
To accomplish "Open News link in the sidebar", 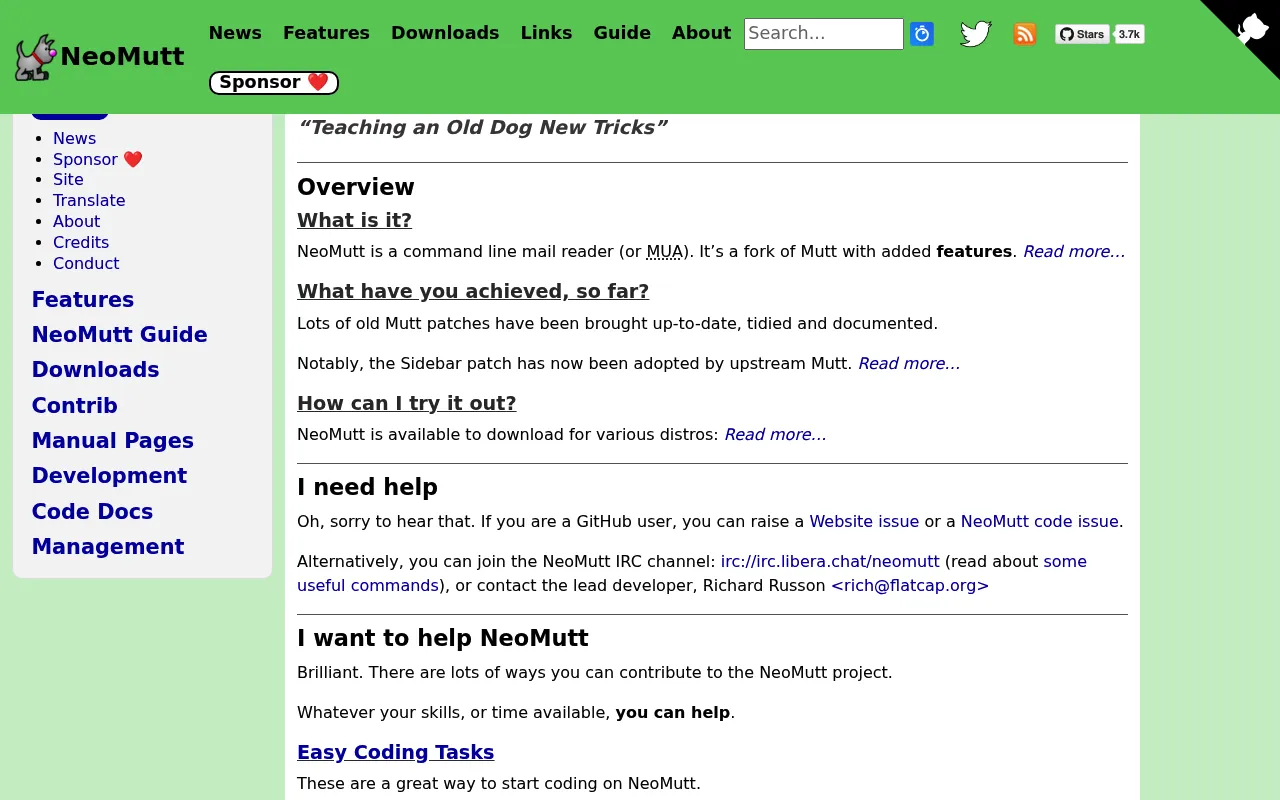I will click(x=75, y=139).
